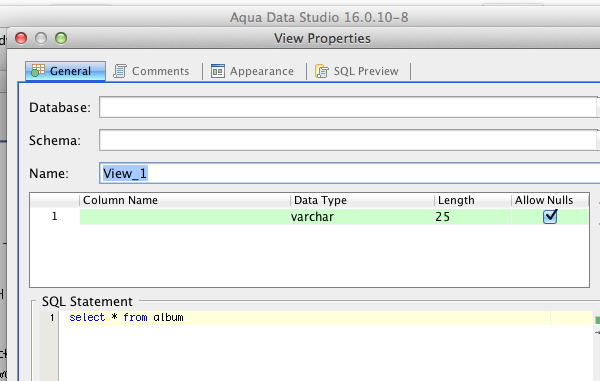Switch to the General tab
The height and width of the screenshot is (381, 600).
[65, 71]
